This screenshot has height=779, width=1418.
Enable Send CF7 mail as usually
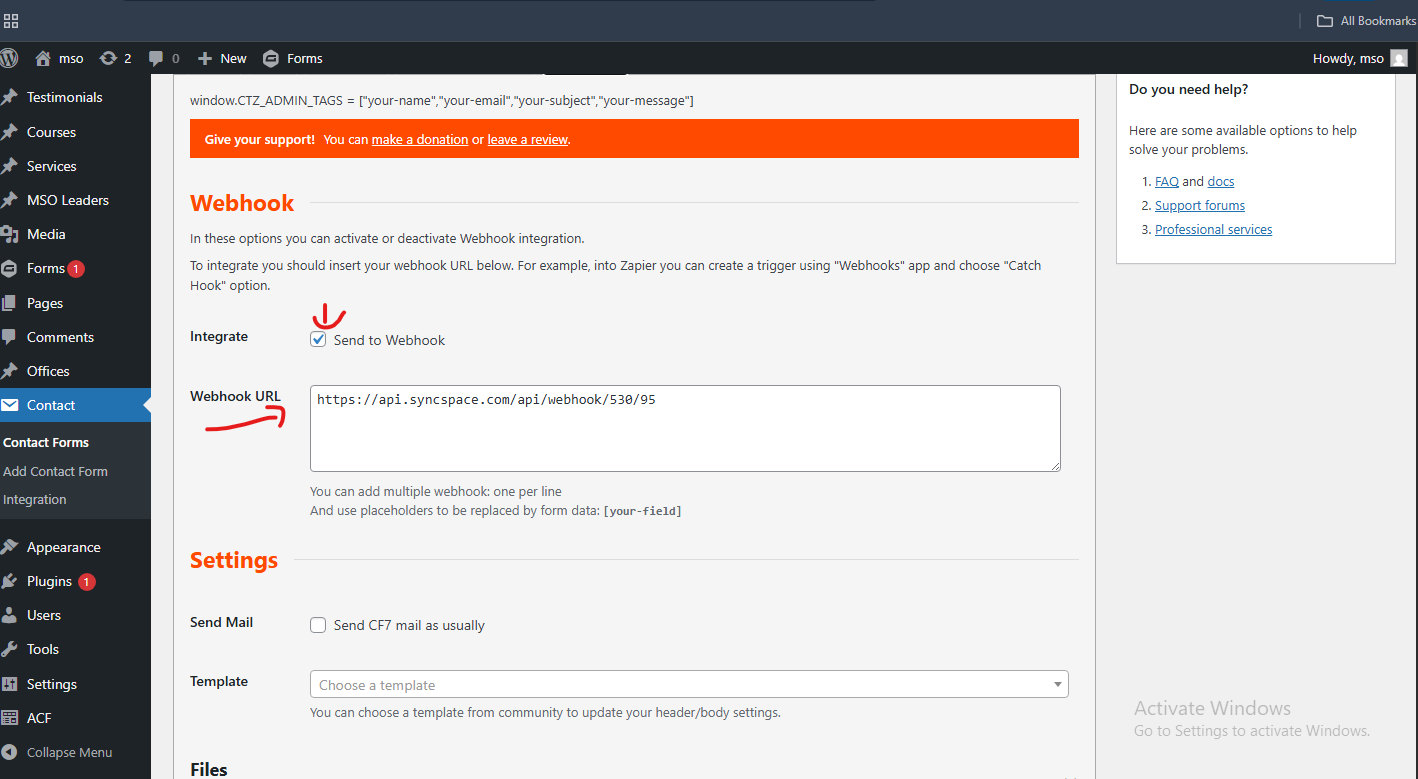point(318,625)
